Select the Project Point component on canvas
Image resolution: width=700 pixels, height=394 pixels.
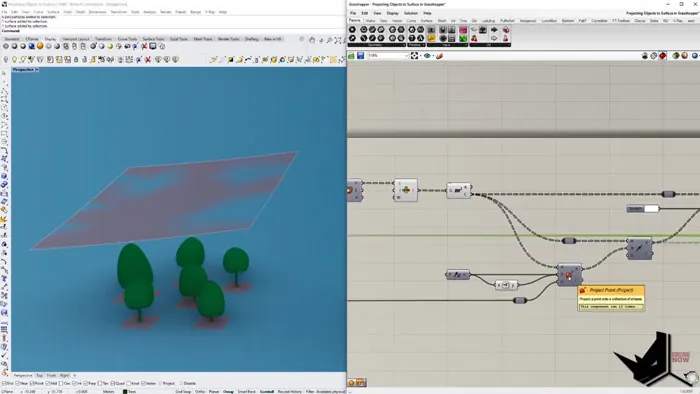coord(570,275)
